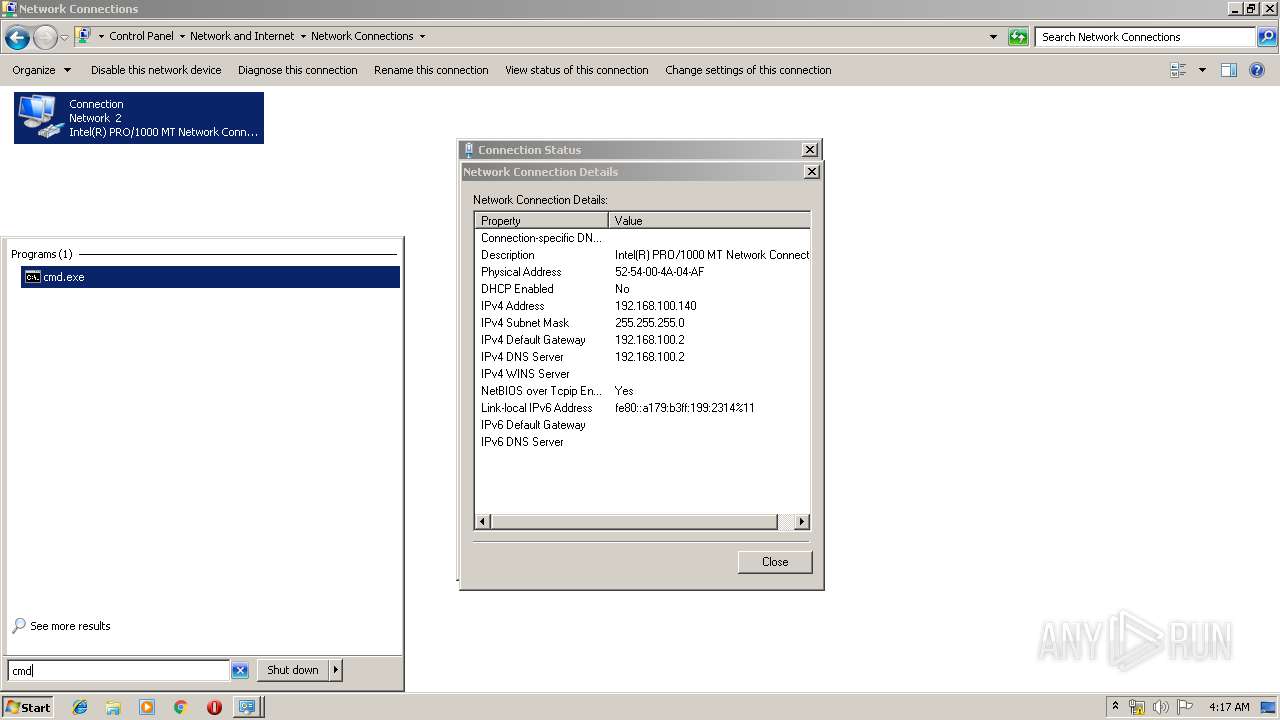Image resolution: width=1280 pixels, height=720 pixels.
Task: Click Rename this connection
Action: click(431, 70)
